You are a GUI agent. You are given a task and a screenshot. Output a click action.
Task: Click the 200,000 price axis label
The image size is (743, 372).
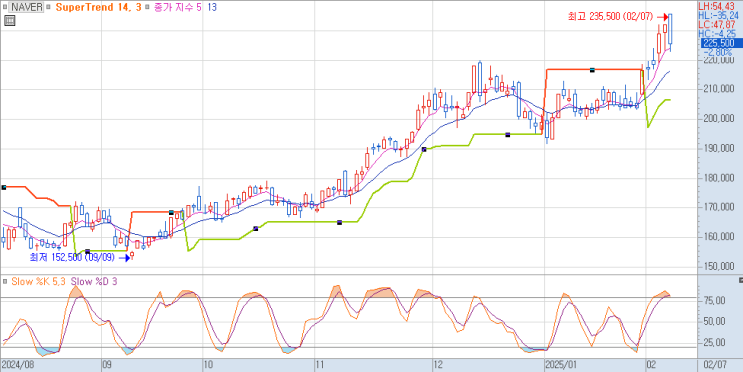718,119
